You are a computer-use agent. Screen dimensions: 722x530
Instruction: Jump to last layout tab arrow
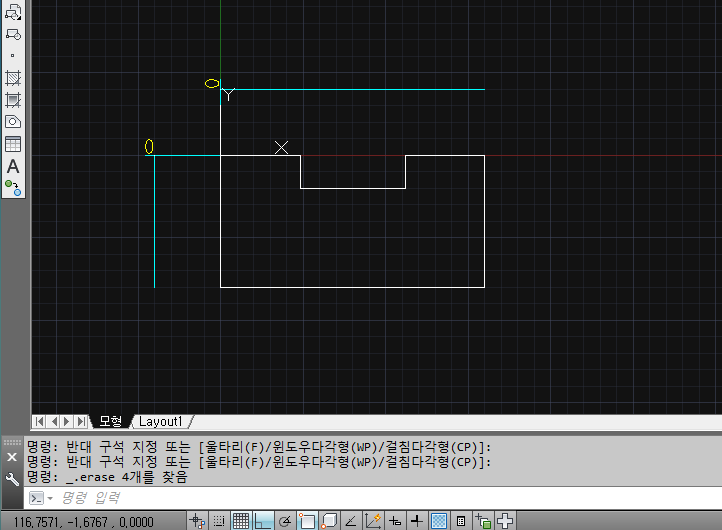click(81, 421)
